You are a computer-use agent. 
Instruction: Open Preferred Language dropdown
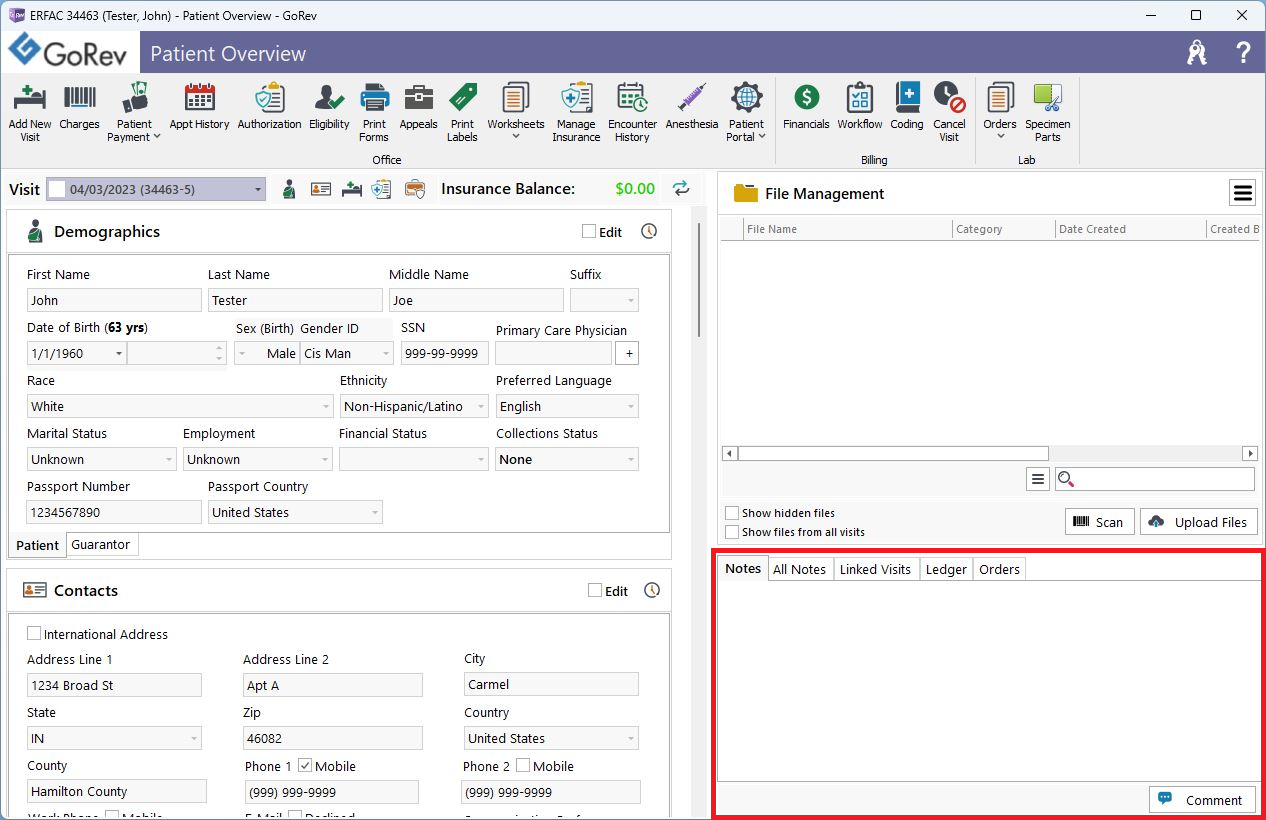(631, 407)
